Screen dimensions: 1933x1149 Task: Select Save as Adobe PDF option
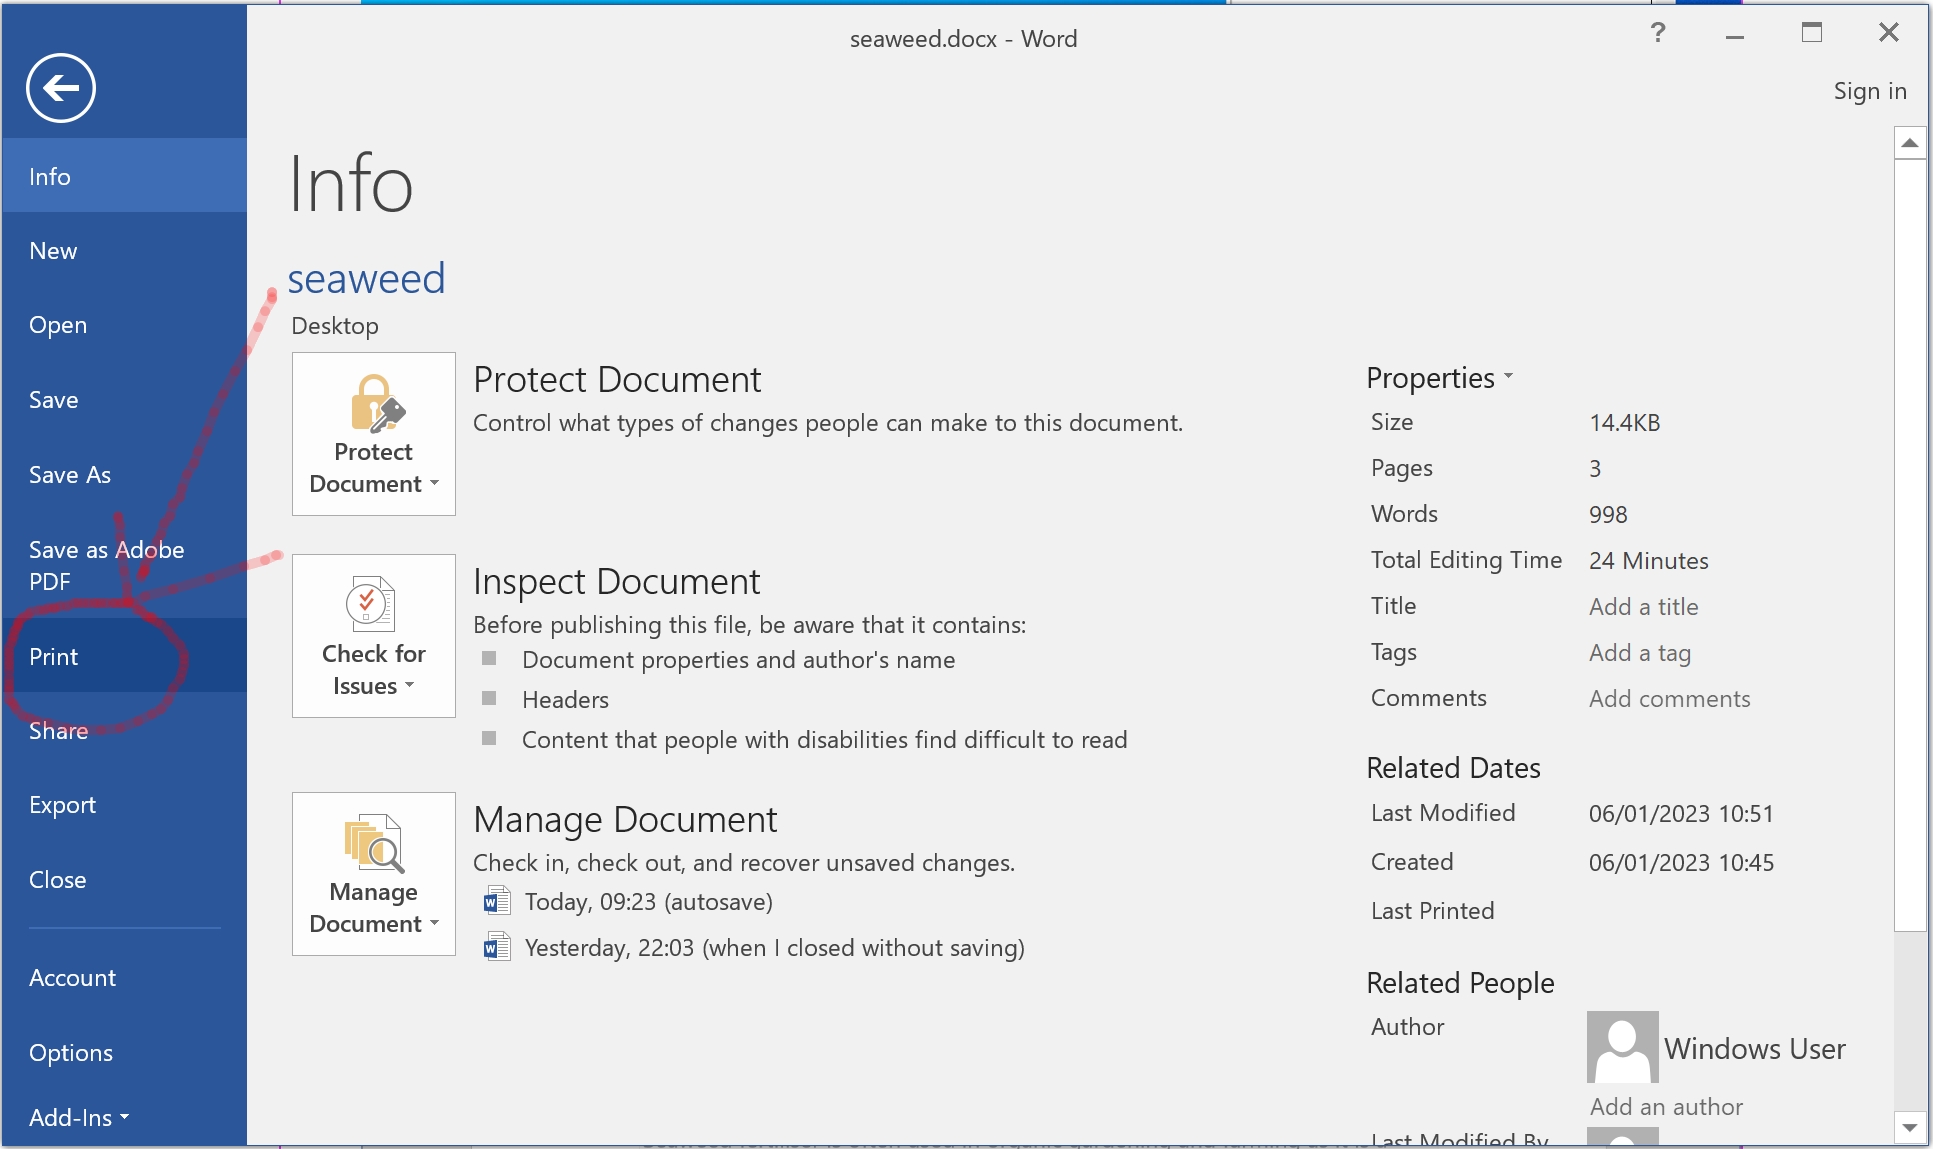coord(108,565)
